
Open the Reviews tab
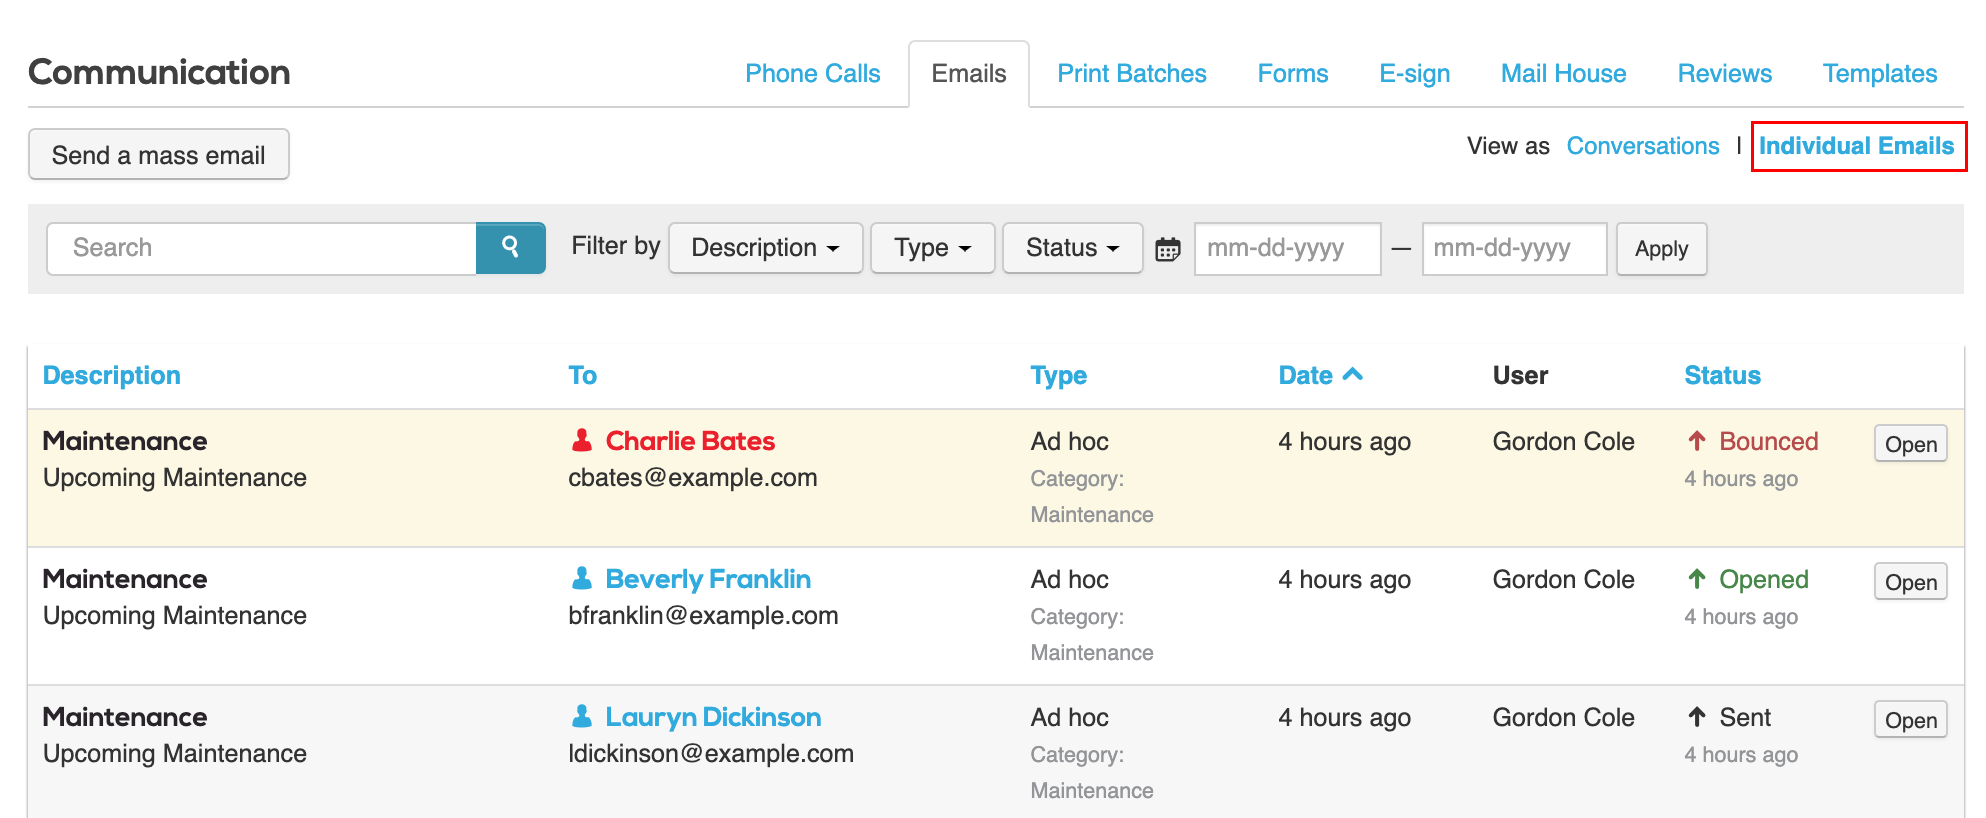point(1724,73)
